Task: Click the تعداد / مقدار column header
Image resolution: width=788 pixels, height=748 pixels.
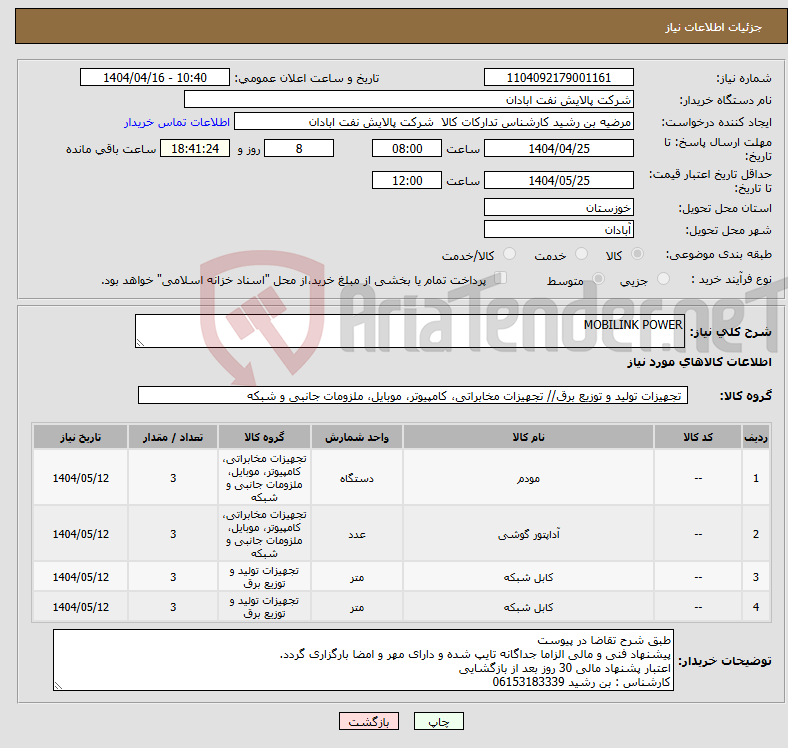Action: 173,437
